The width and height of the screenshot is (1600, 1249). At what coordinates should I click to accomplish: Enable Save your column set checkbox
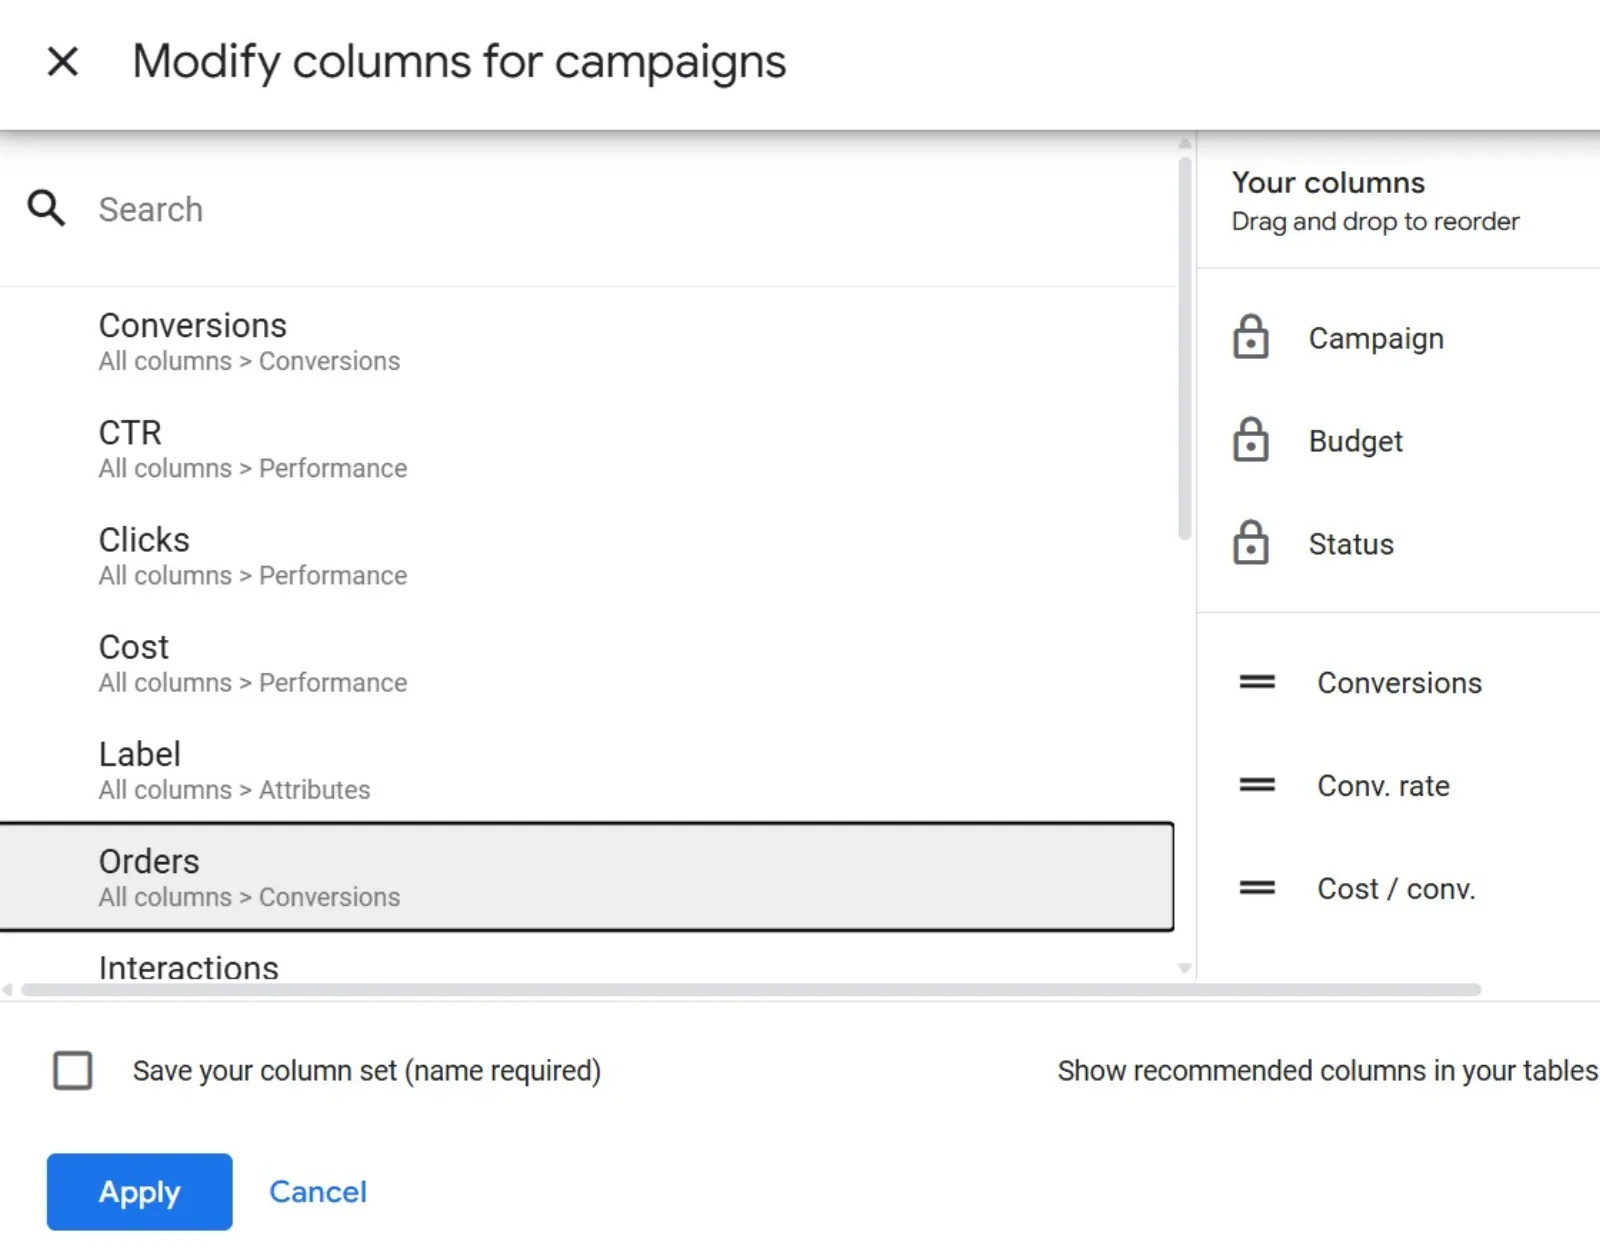[x=73, y=1070]
